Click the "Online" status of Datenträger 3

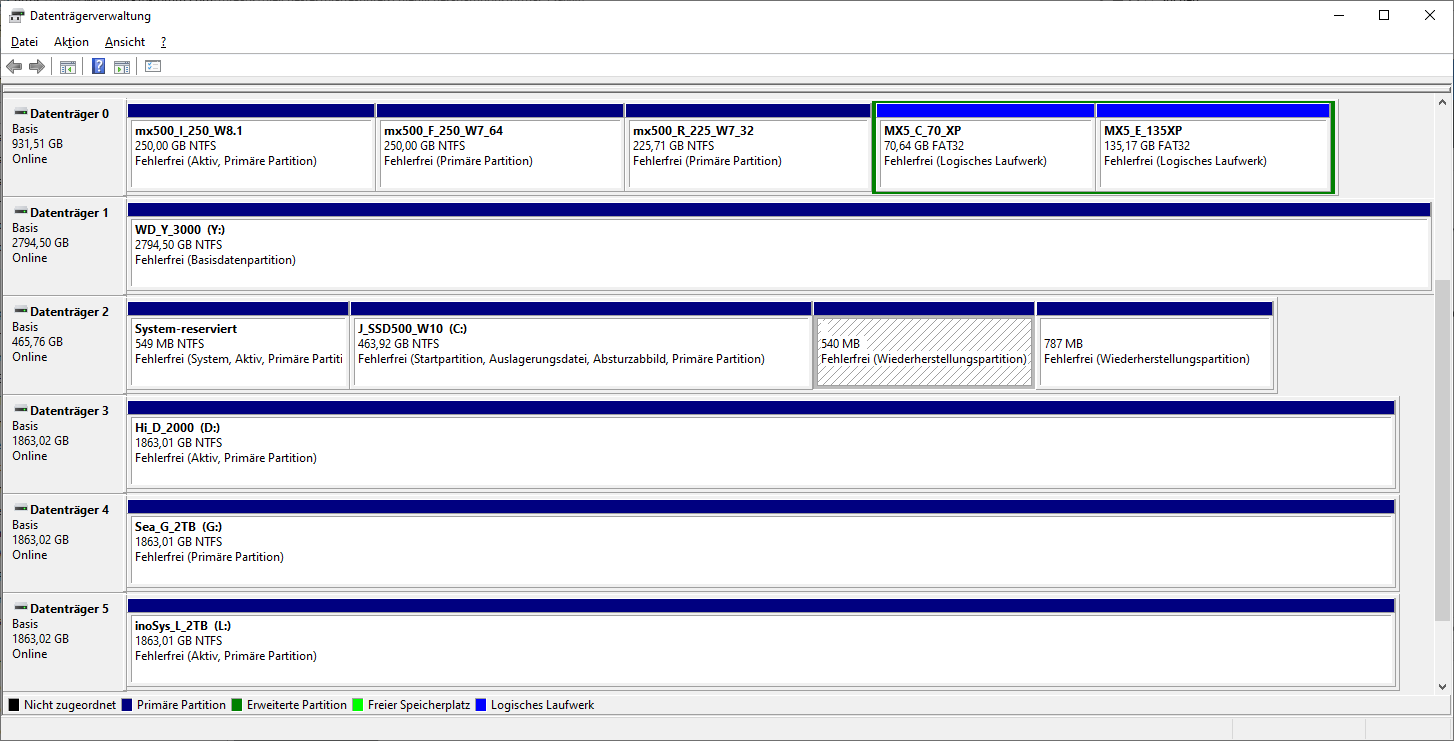30,456
